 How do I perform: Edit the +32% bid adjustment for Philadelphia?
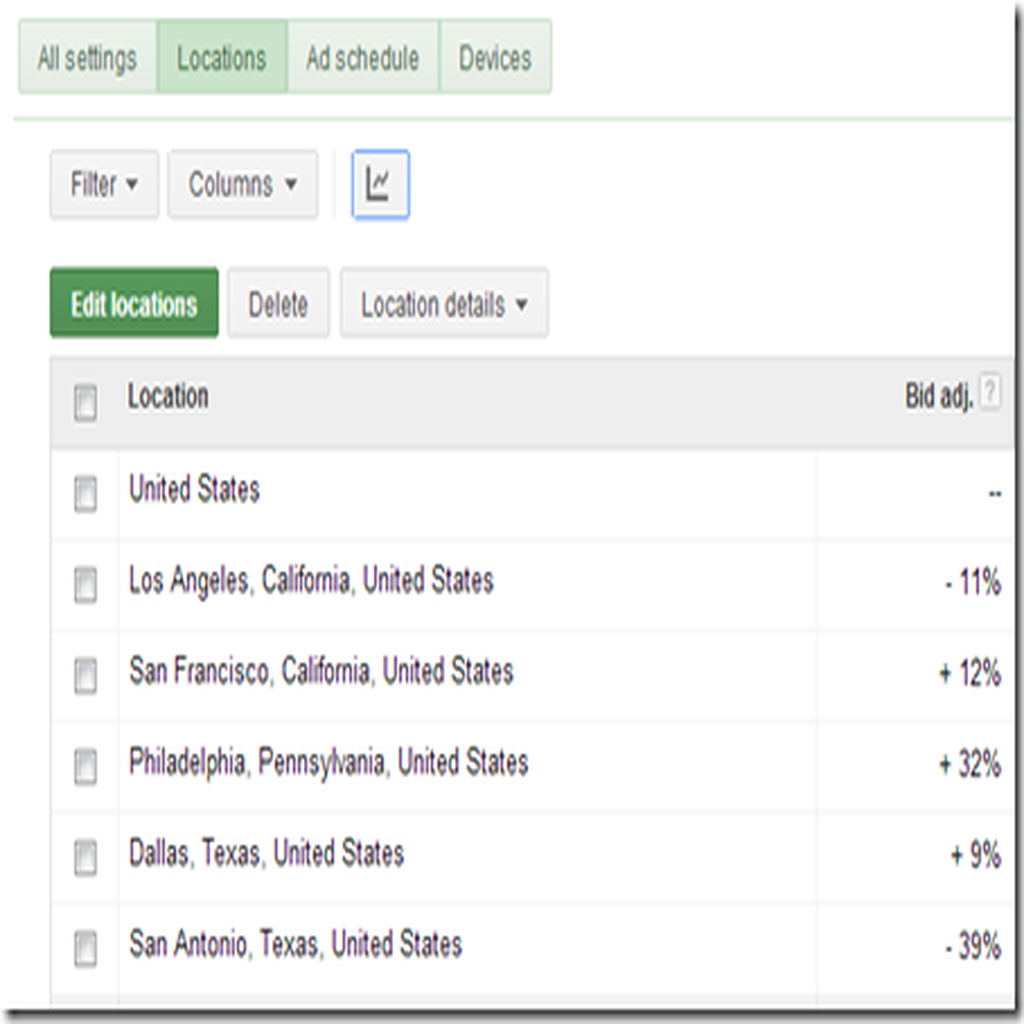[x=970, y=763]
